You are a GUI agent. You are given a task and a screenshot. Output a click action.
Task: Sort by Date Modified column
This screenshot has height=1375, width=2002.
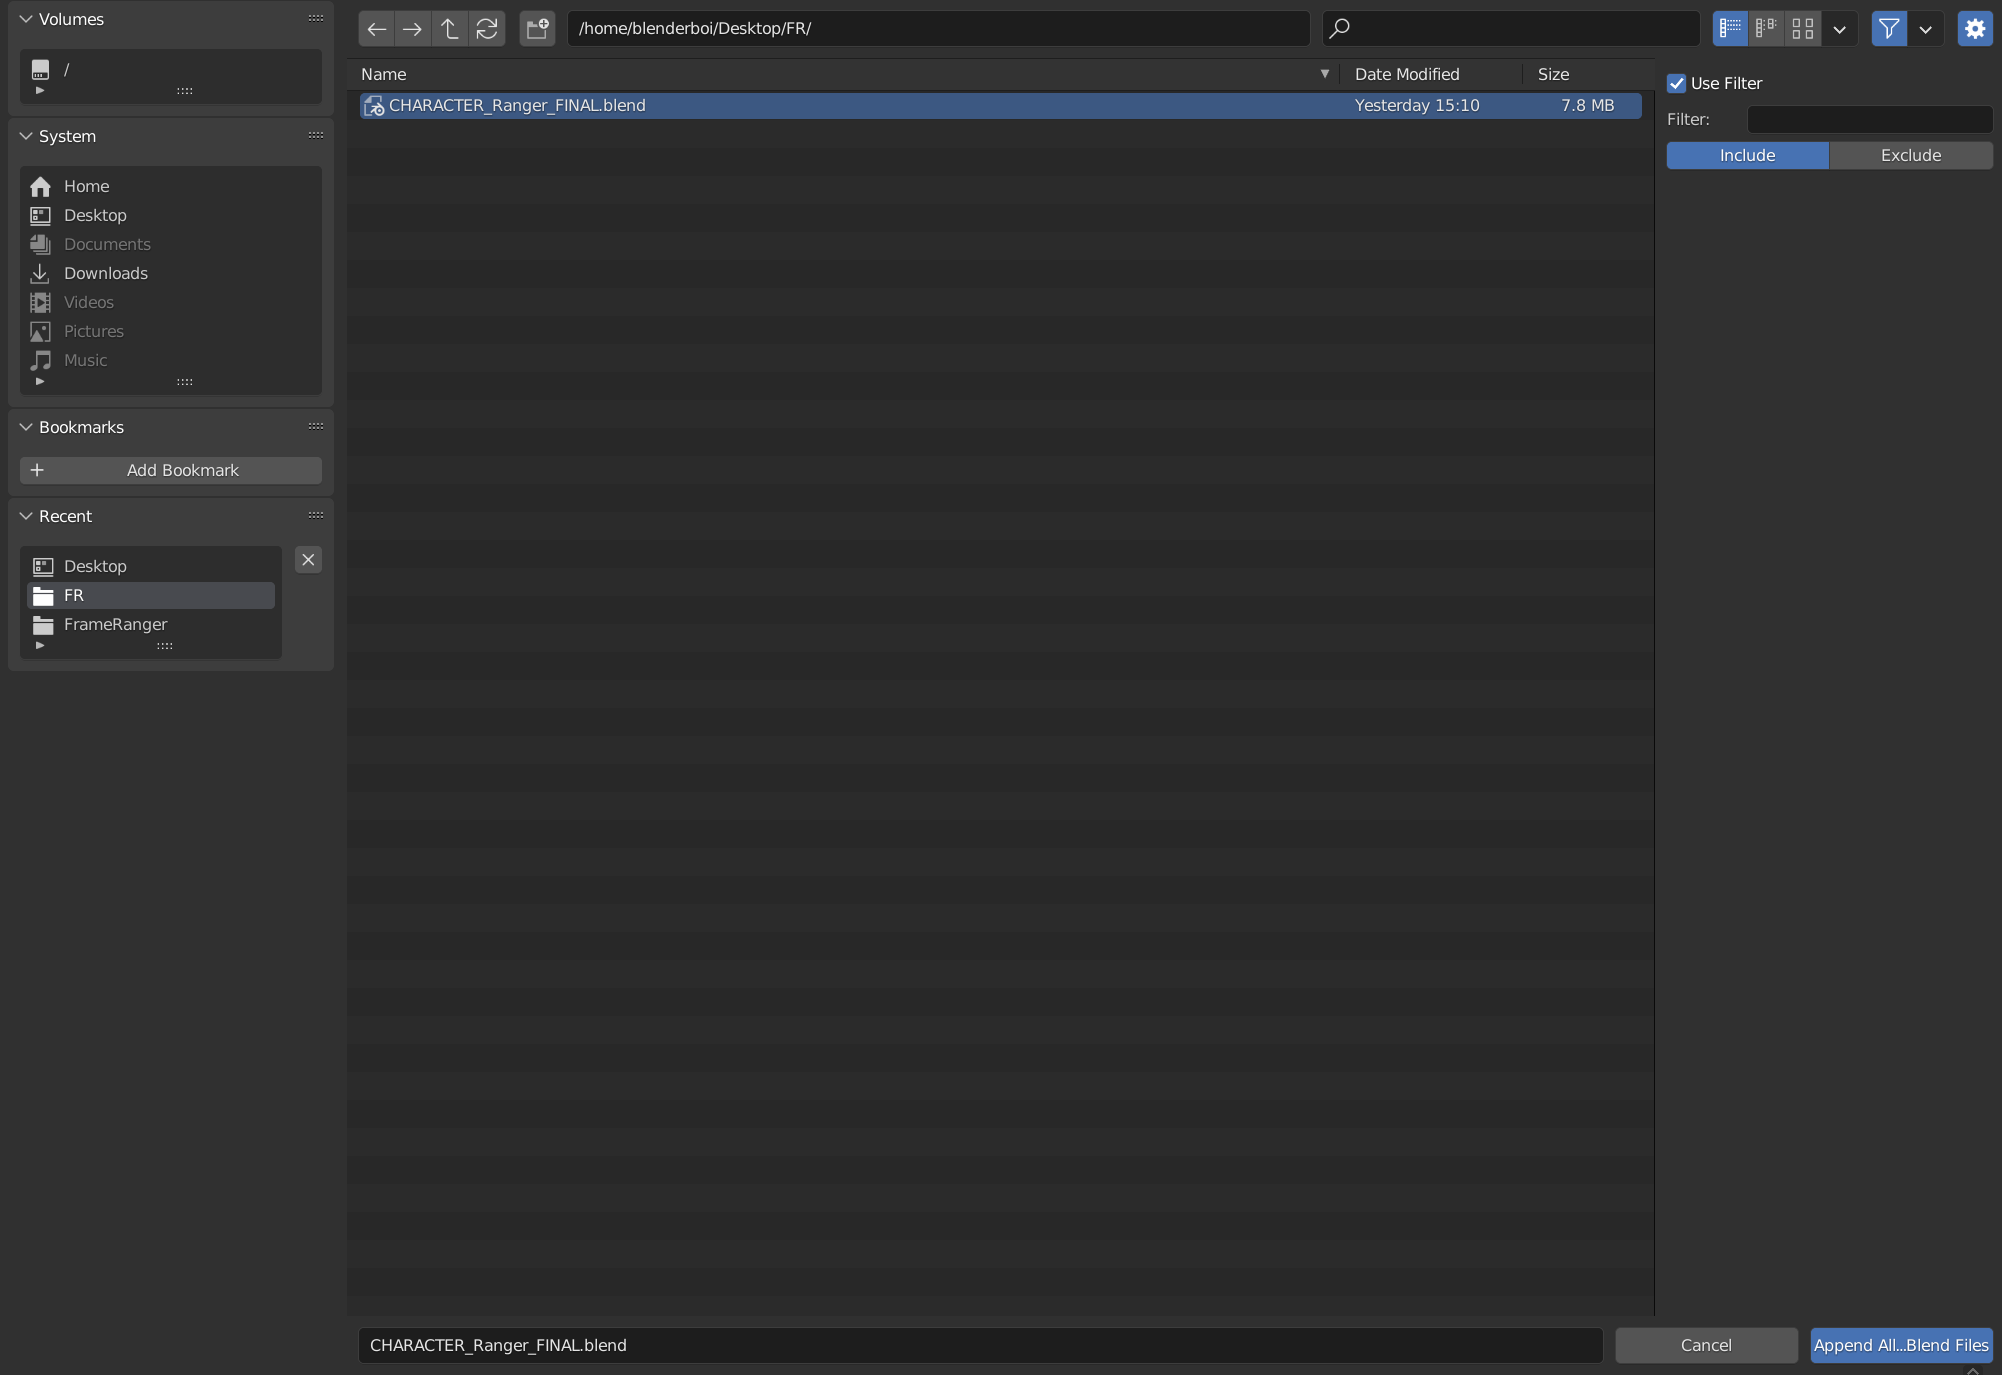pyautogui.click(x=1432, y=74)
